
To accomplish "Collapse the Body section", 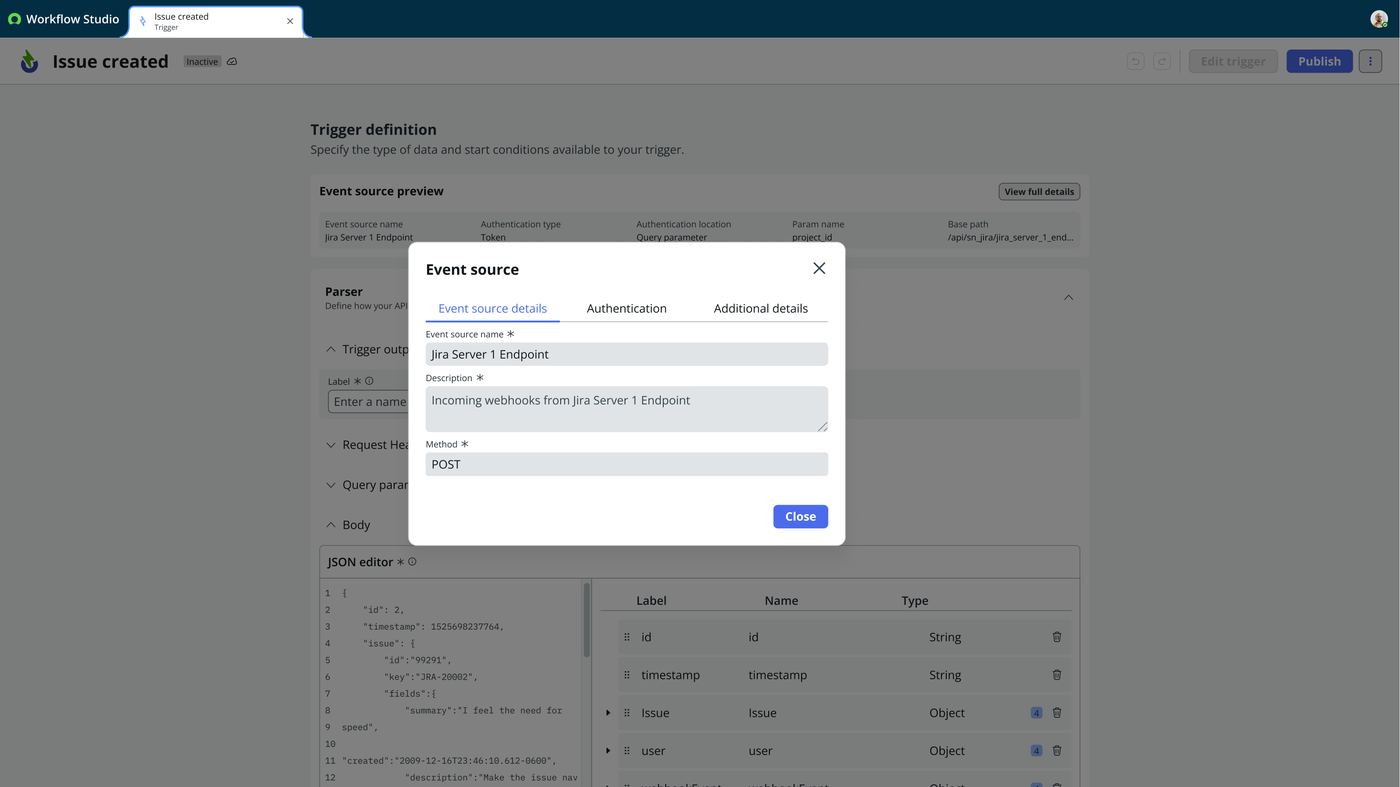I will pos(331,525).
